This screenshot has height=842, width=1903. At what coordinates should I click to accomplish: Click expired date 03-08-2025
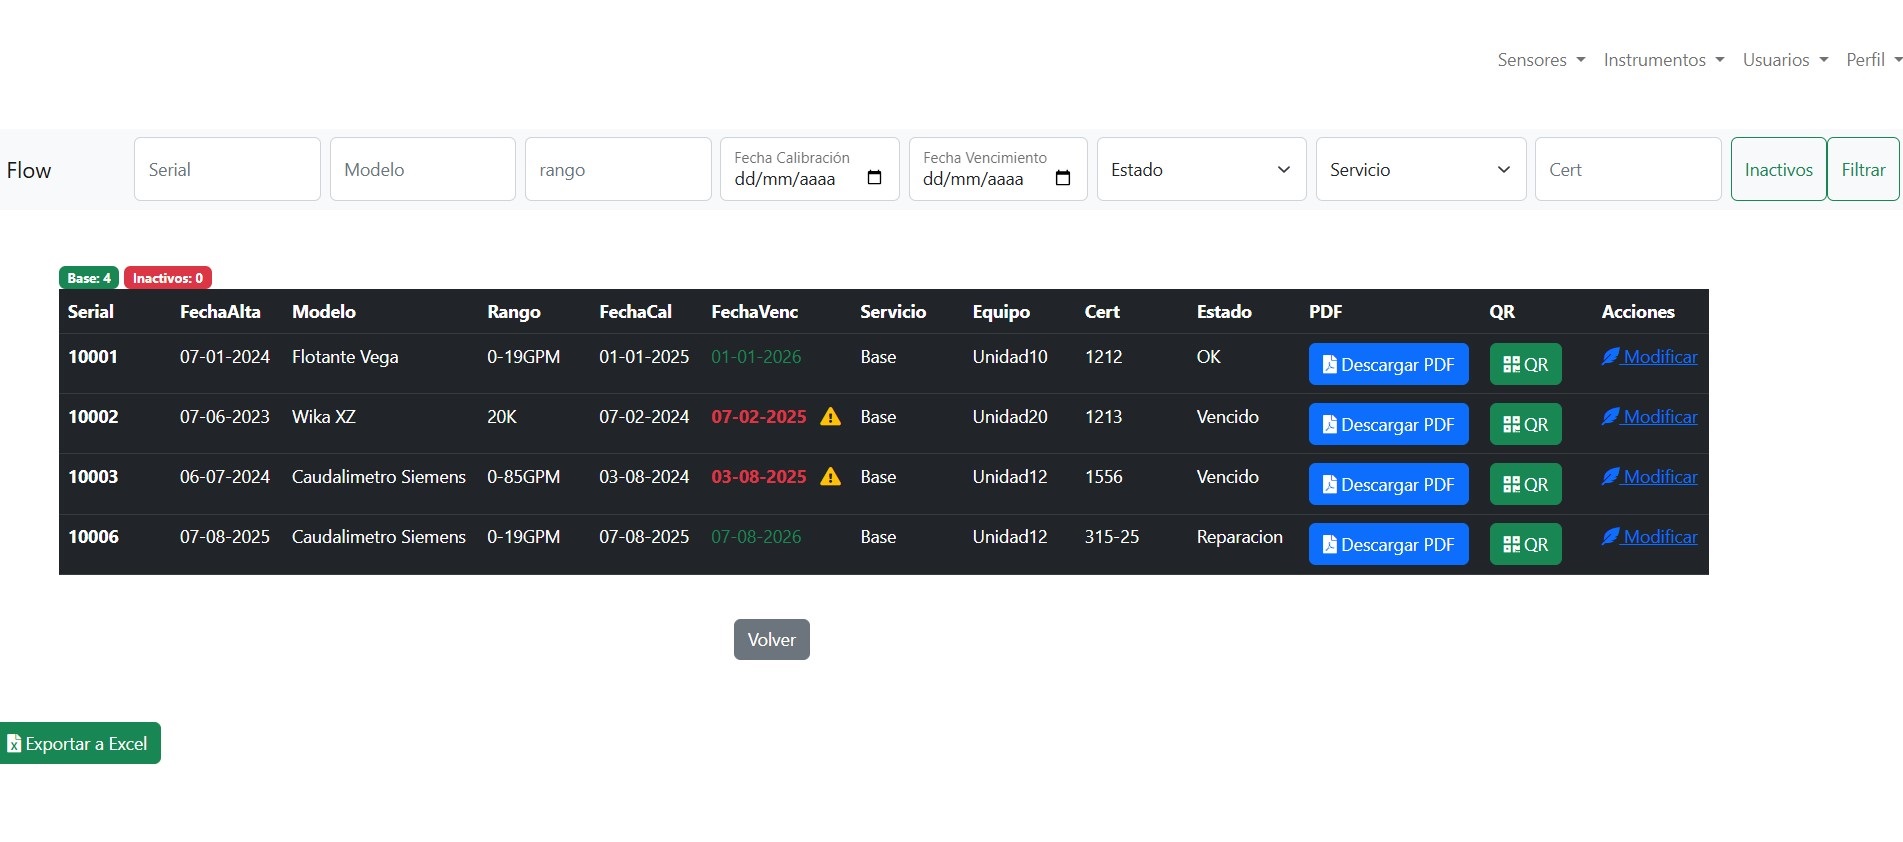tap(759, 477)
